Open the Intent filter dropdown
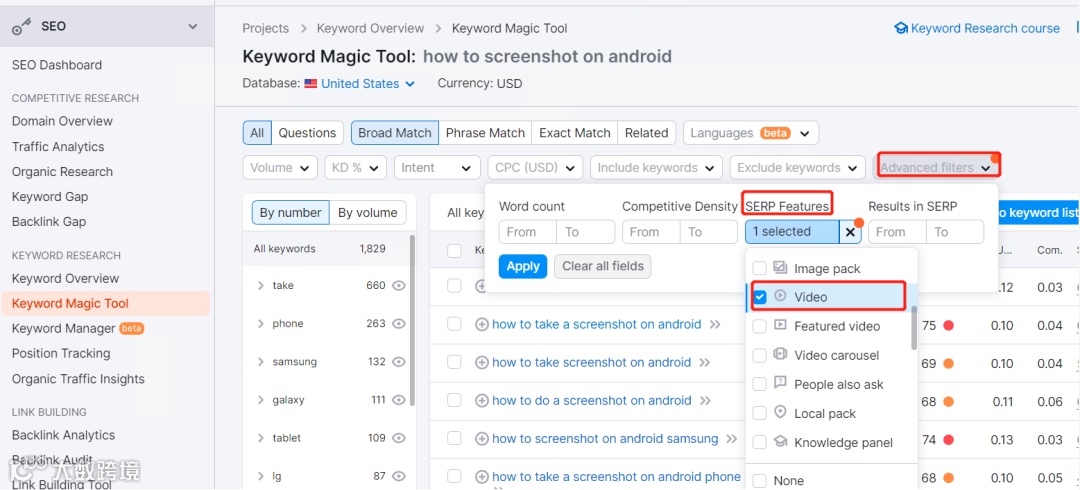 (x=437, y=167)
